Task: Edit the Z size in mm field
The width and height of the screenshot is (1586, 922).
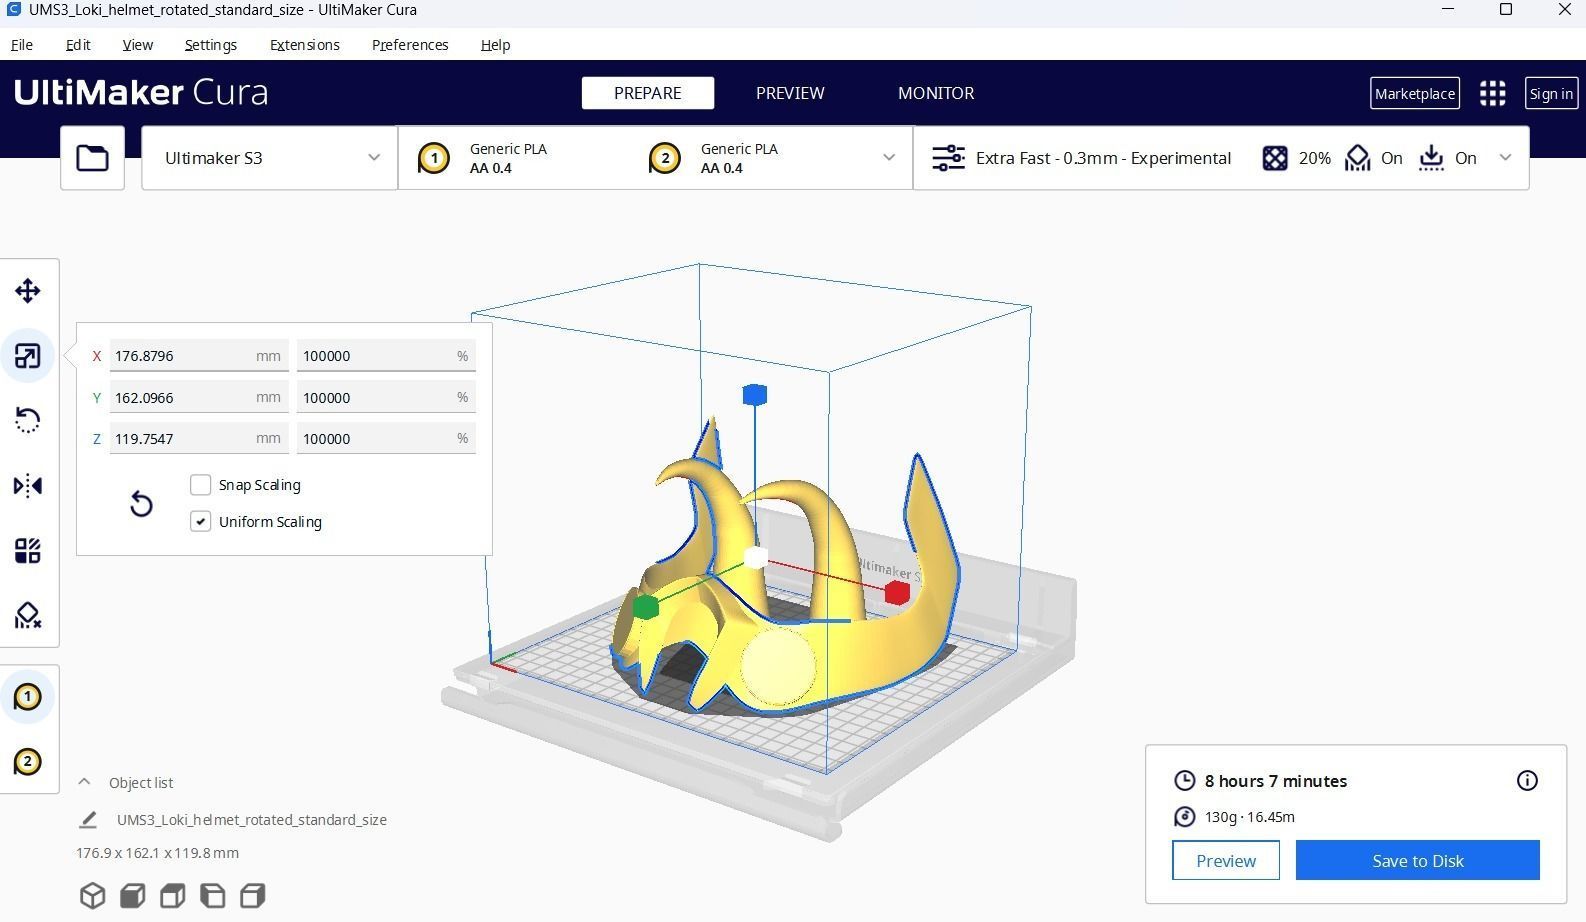Action: point(199,439)
